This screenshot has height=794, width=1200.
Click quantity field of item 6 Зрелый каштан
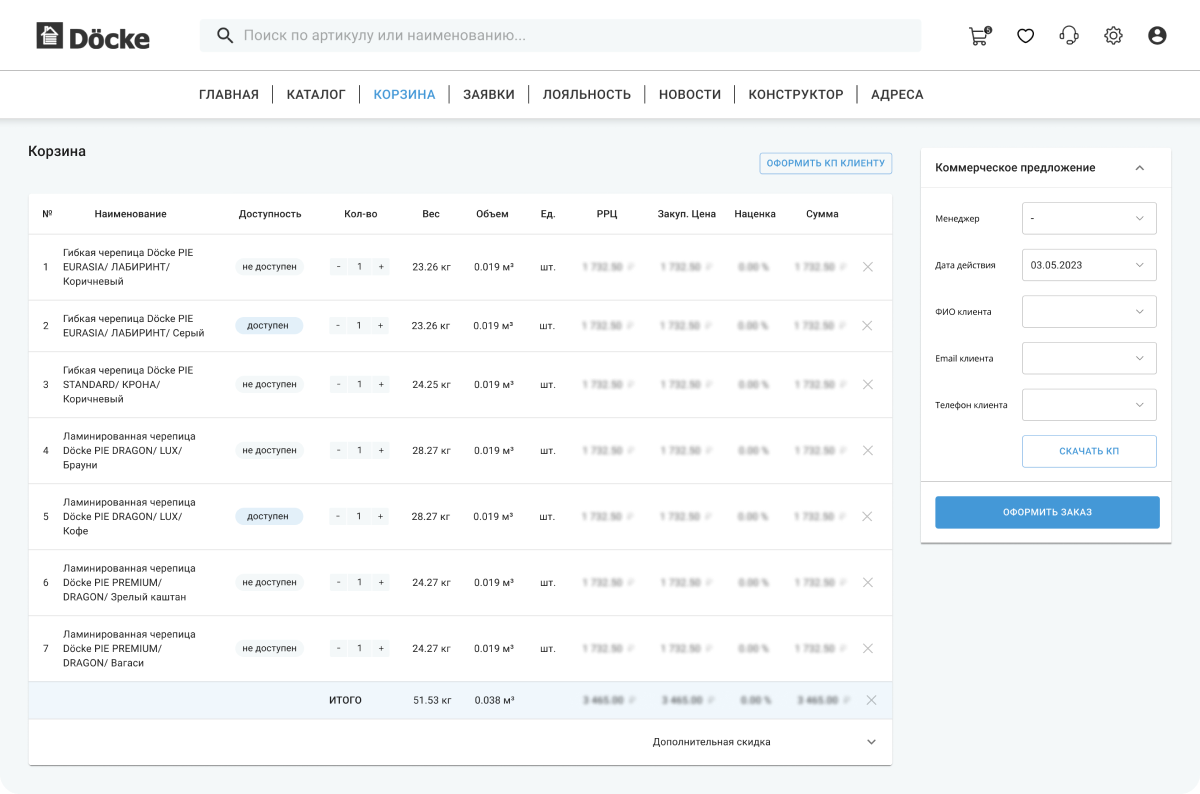[359, 582]
